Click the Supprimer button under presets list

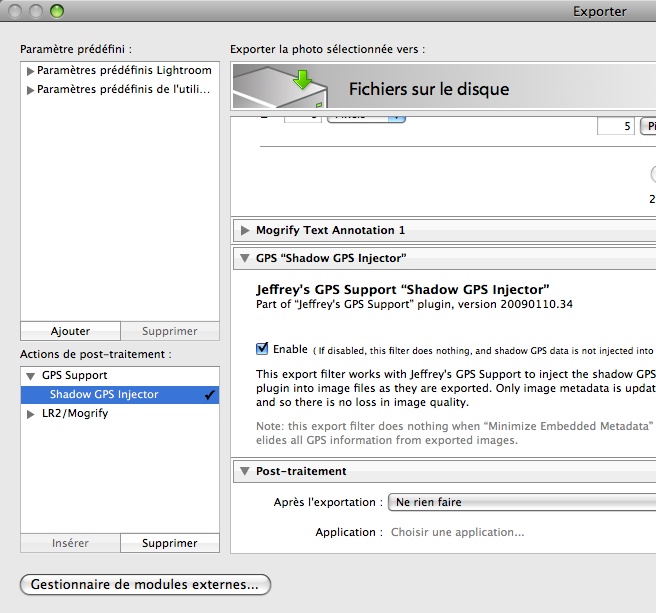point(170,331)
